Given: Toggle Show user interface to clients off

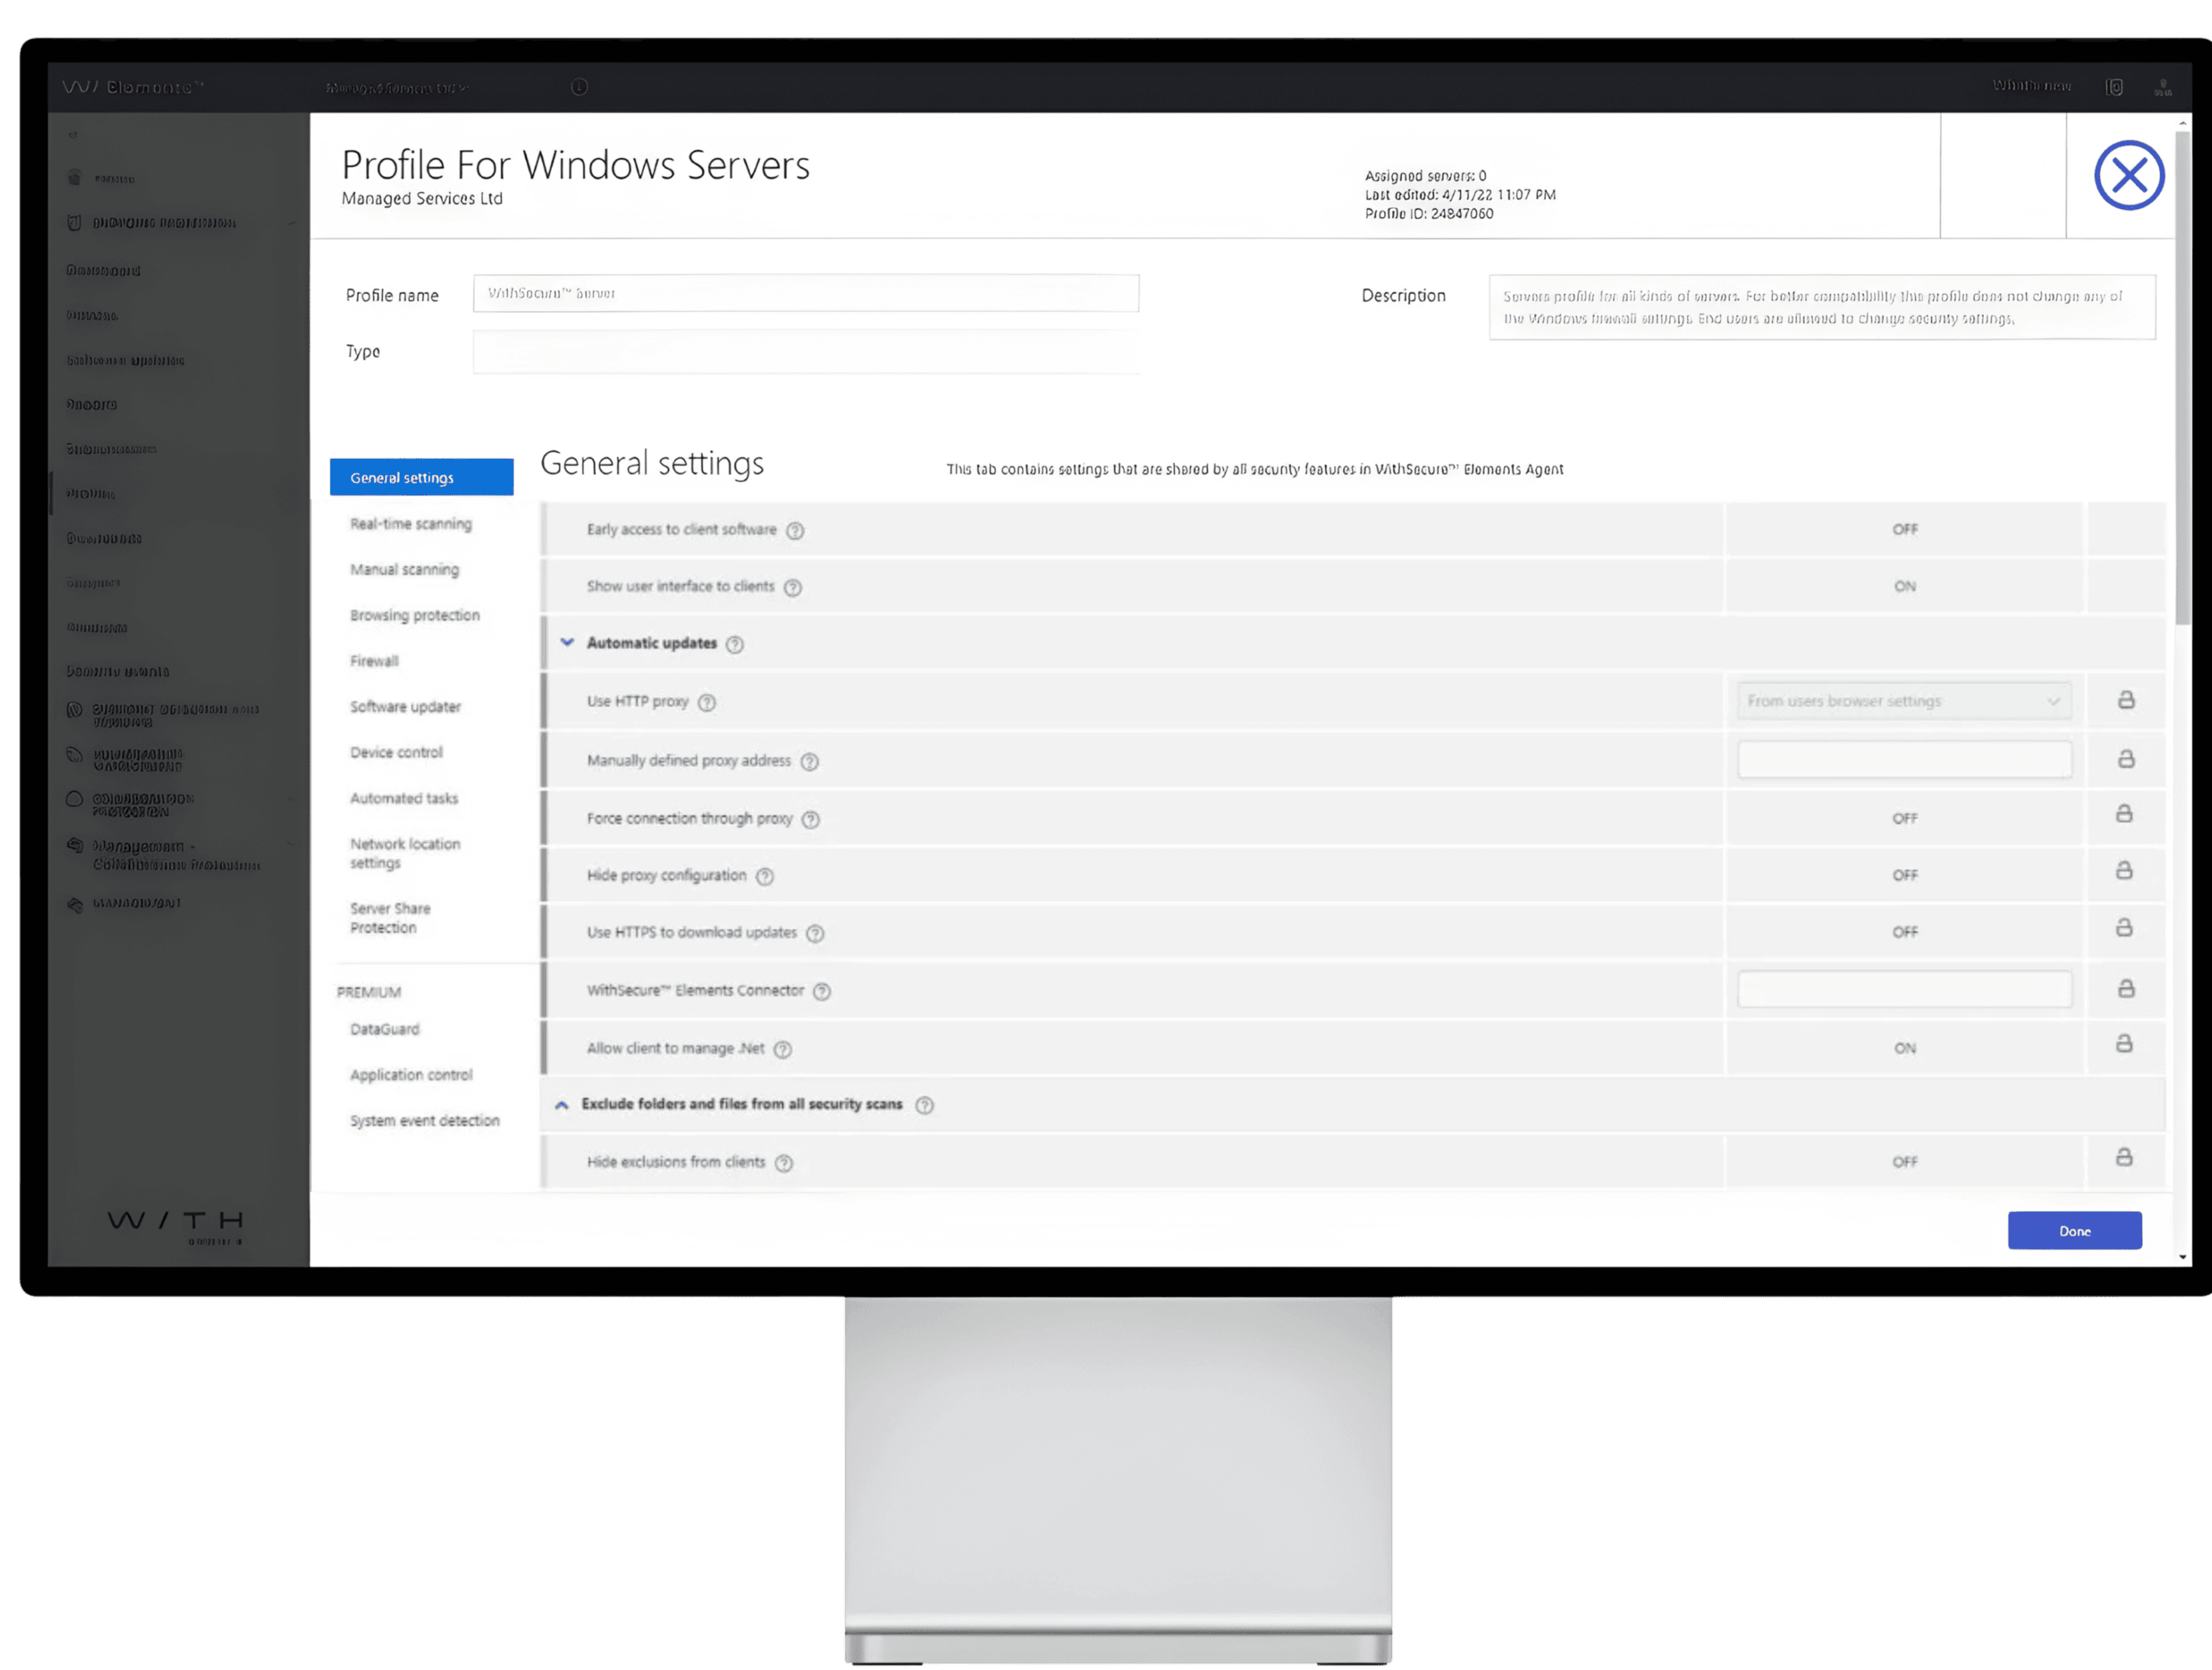Looking at the screenshot, I should click(1904, 586).
